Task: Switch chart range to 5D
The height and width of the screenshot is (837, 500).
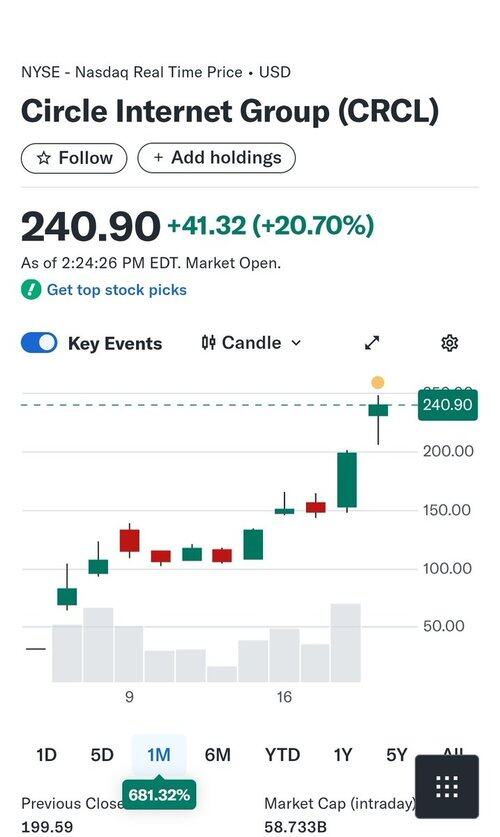Action: [102, 755]
